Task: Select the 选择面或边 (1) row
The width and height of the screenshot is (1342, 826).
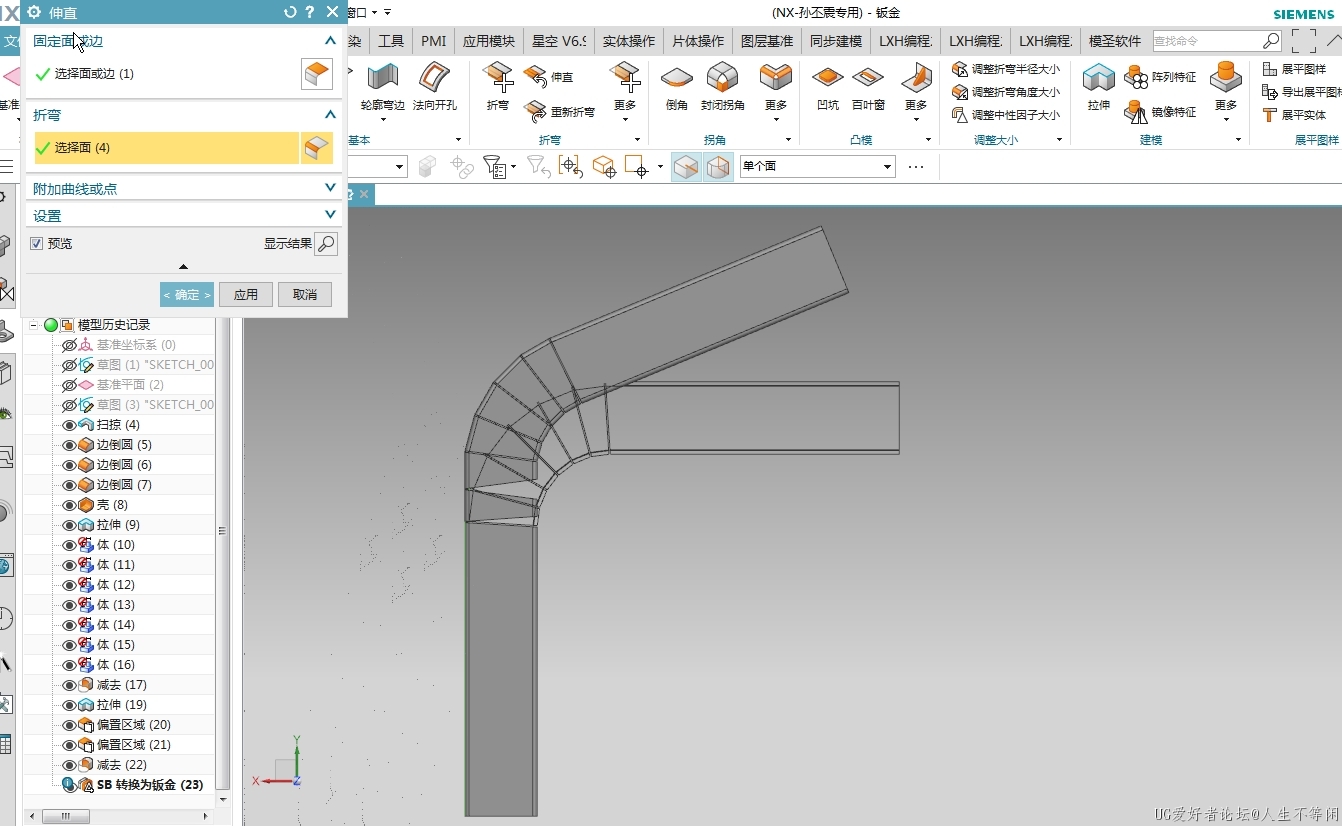Action: click(167, 74)
